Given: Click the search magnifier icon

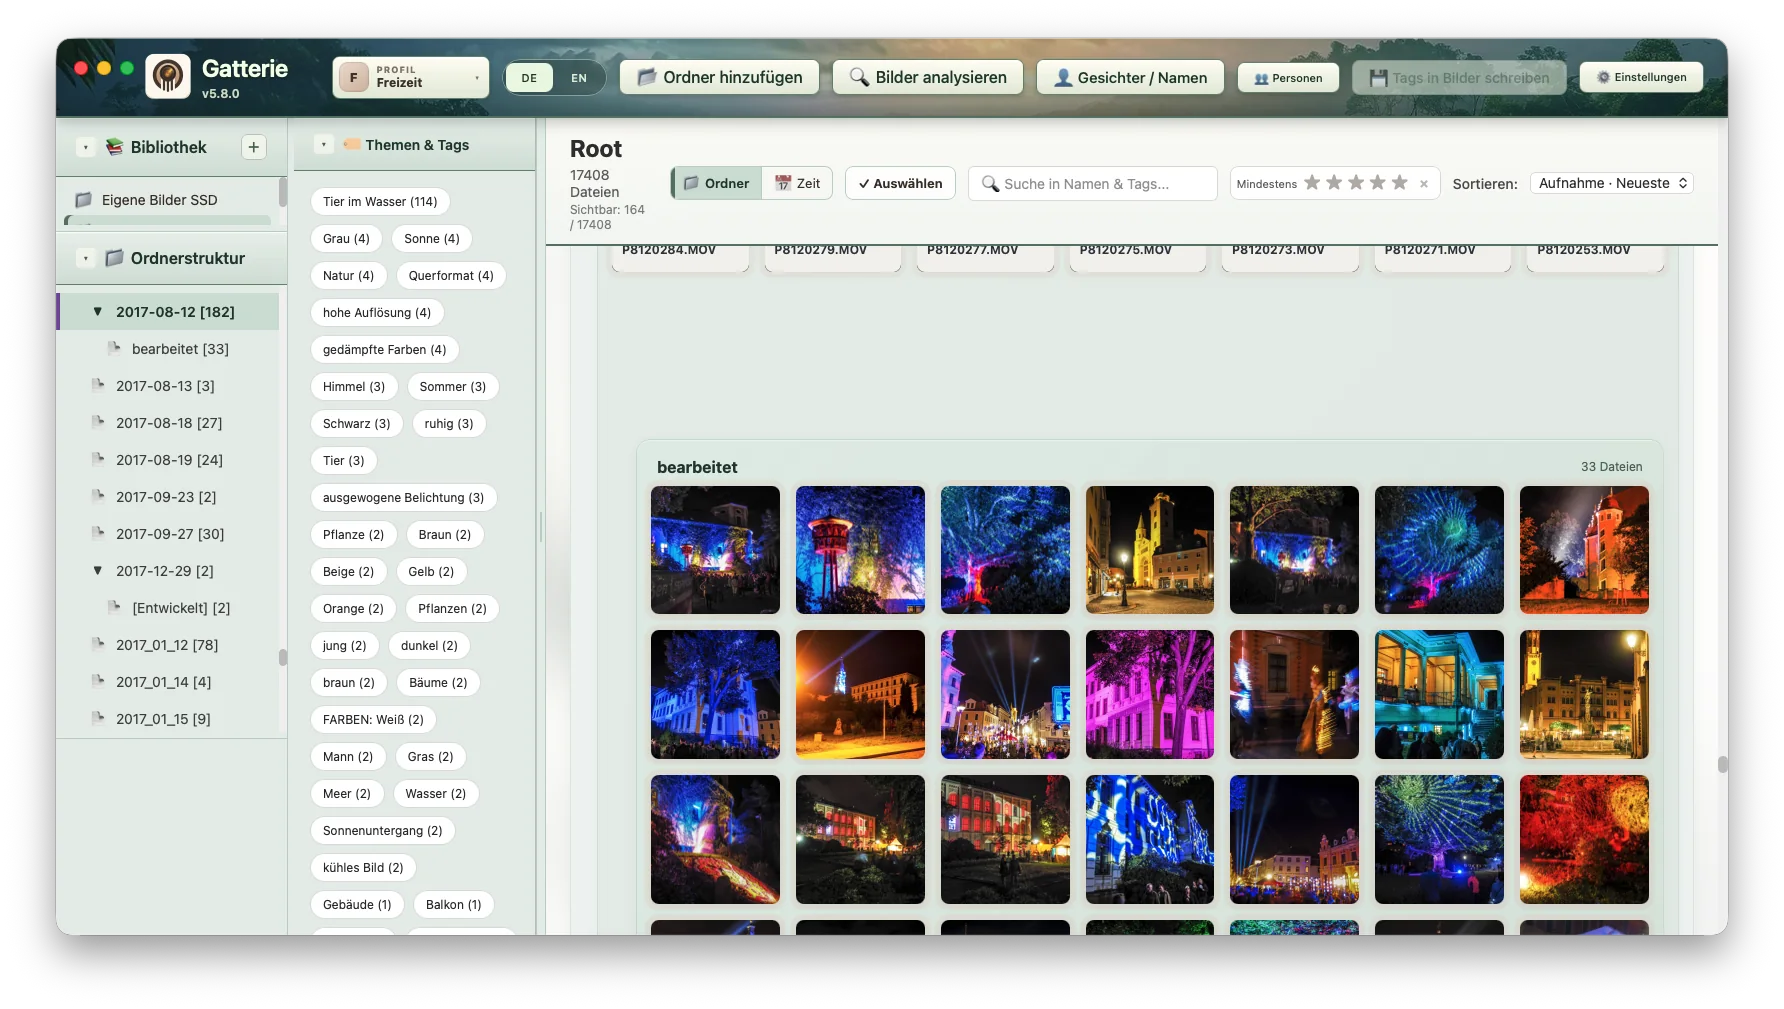Looking at the screenshot, I should 991,184.
